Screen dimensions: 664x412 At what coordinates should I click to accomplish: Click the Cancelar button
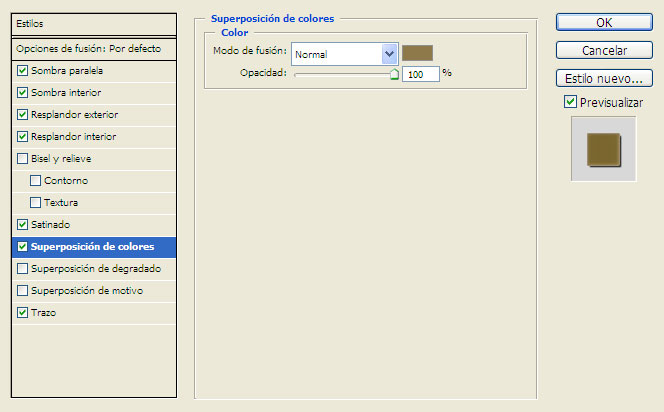pyautogui.click(x=604, y=50)
